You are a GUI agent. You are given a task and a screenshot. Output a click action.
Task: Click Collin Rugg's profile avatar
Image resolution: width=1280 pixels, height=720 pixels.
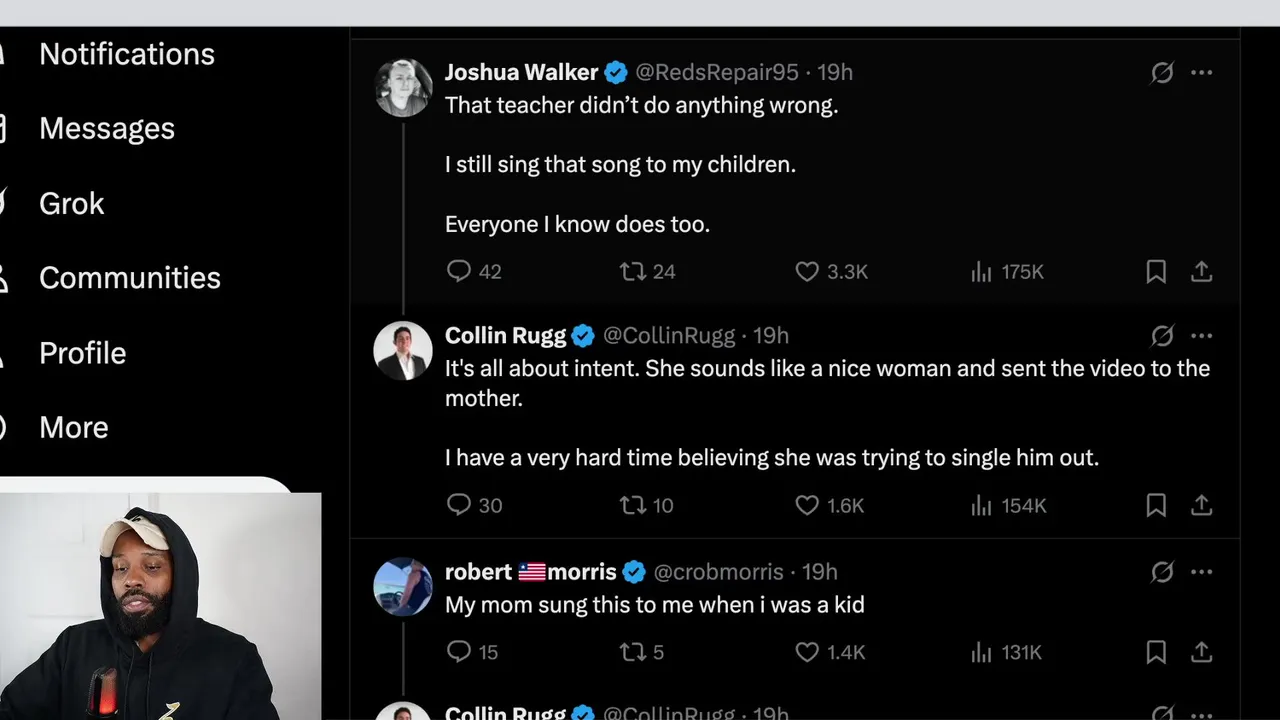click(x=402, y=351)
